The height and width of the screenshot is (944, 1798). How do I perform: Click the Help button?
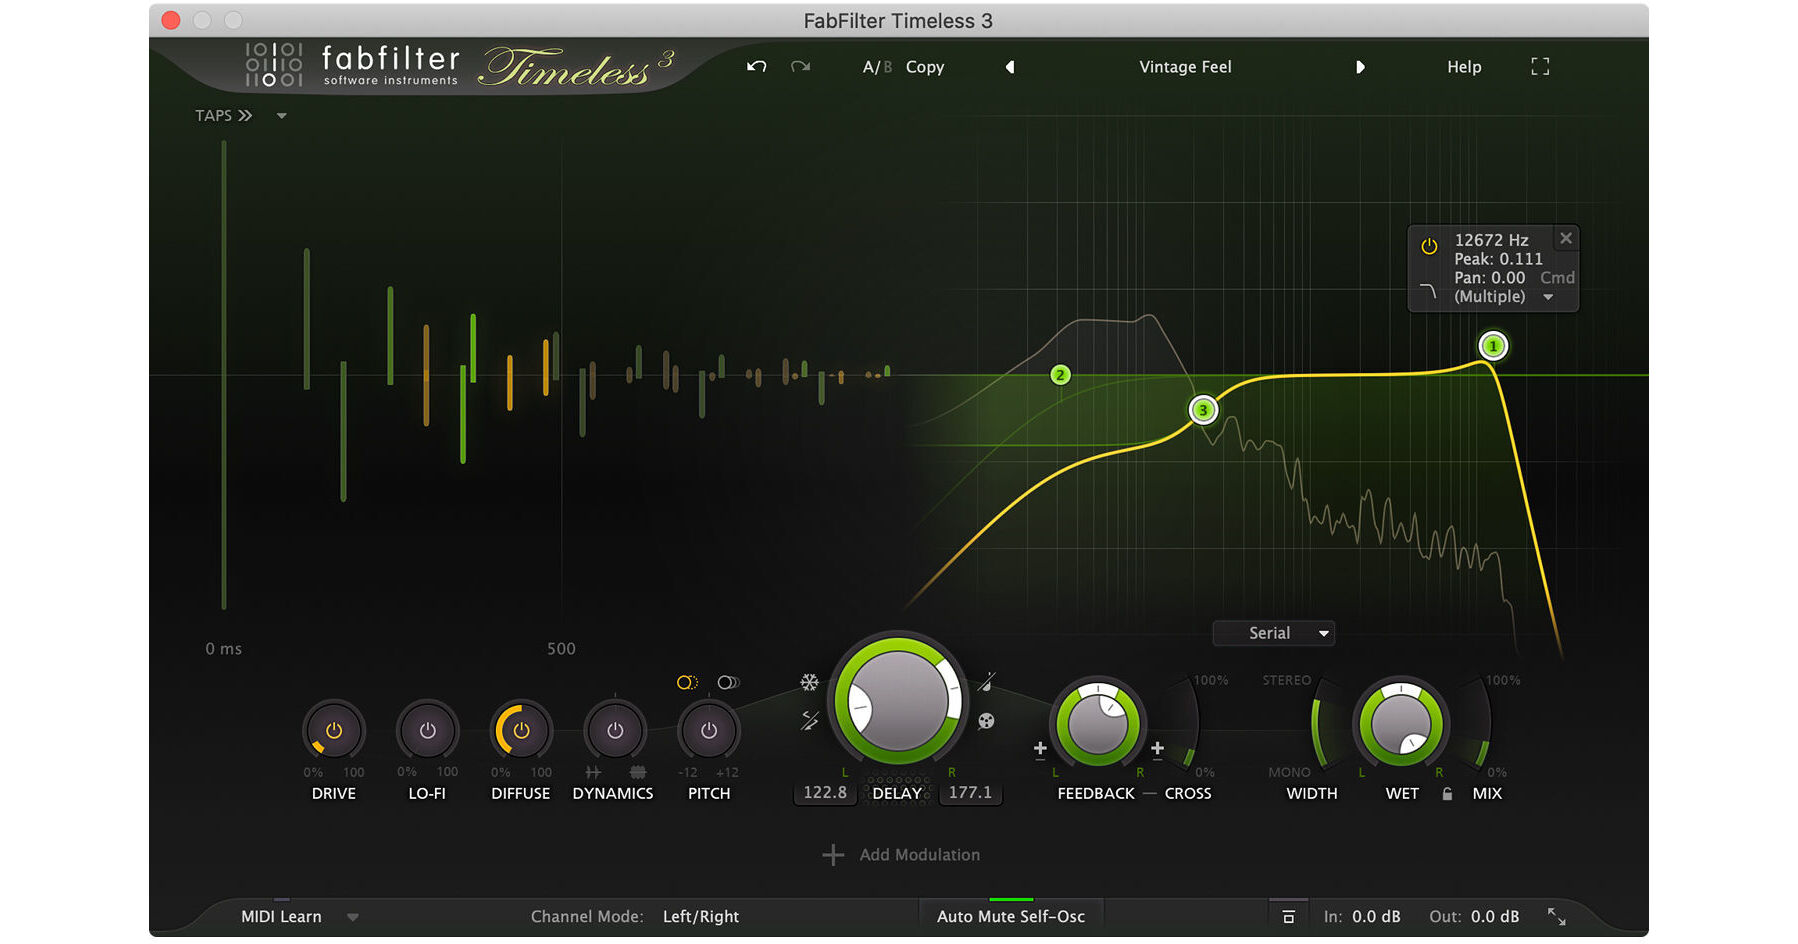(1463, 66)
